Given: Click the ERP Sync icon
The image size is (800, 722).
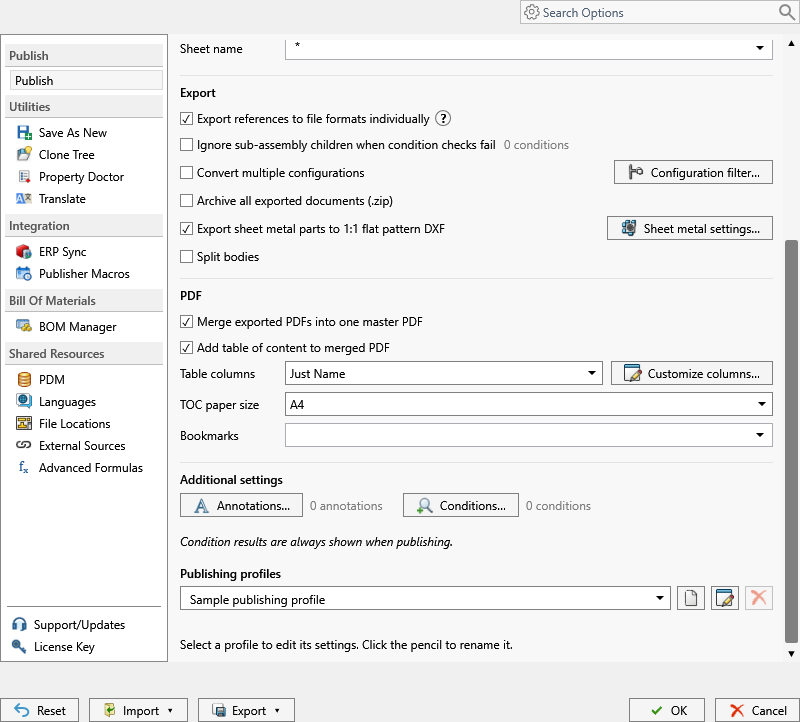Looking at the screenshot, I should point(24,252).
